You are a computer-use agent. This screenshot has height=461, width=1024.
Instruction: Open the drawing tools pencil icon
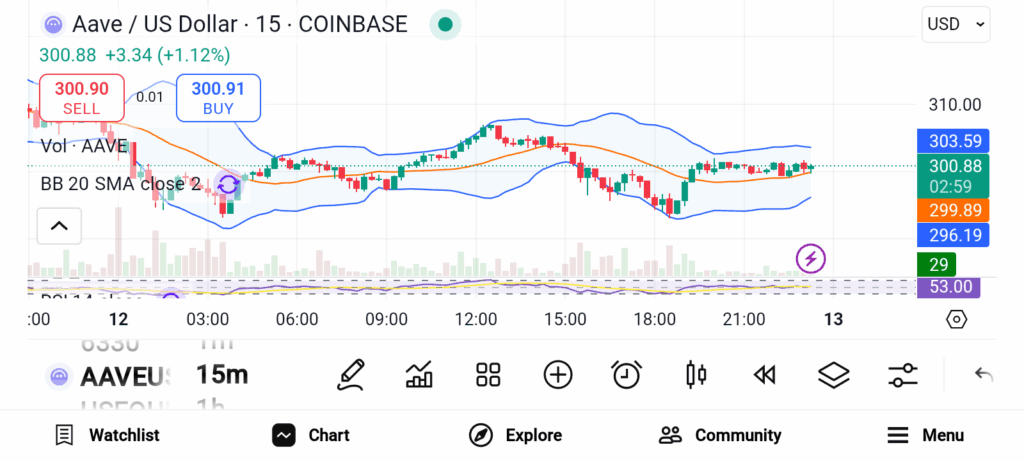(351, 375)
